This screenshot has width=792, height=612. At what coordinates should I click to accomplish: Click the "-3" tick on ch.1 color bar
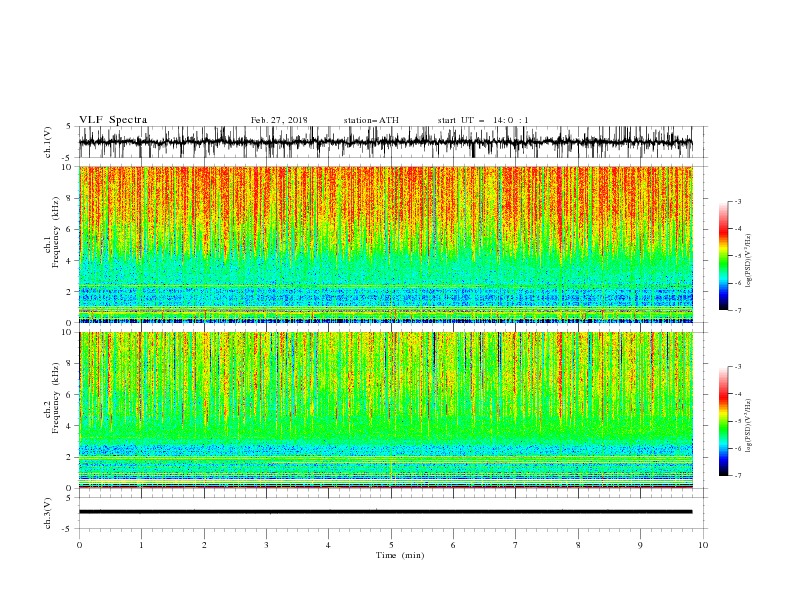pos(737,201)
